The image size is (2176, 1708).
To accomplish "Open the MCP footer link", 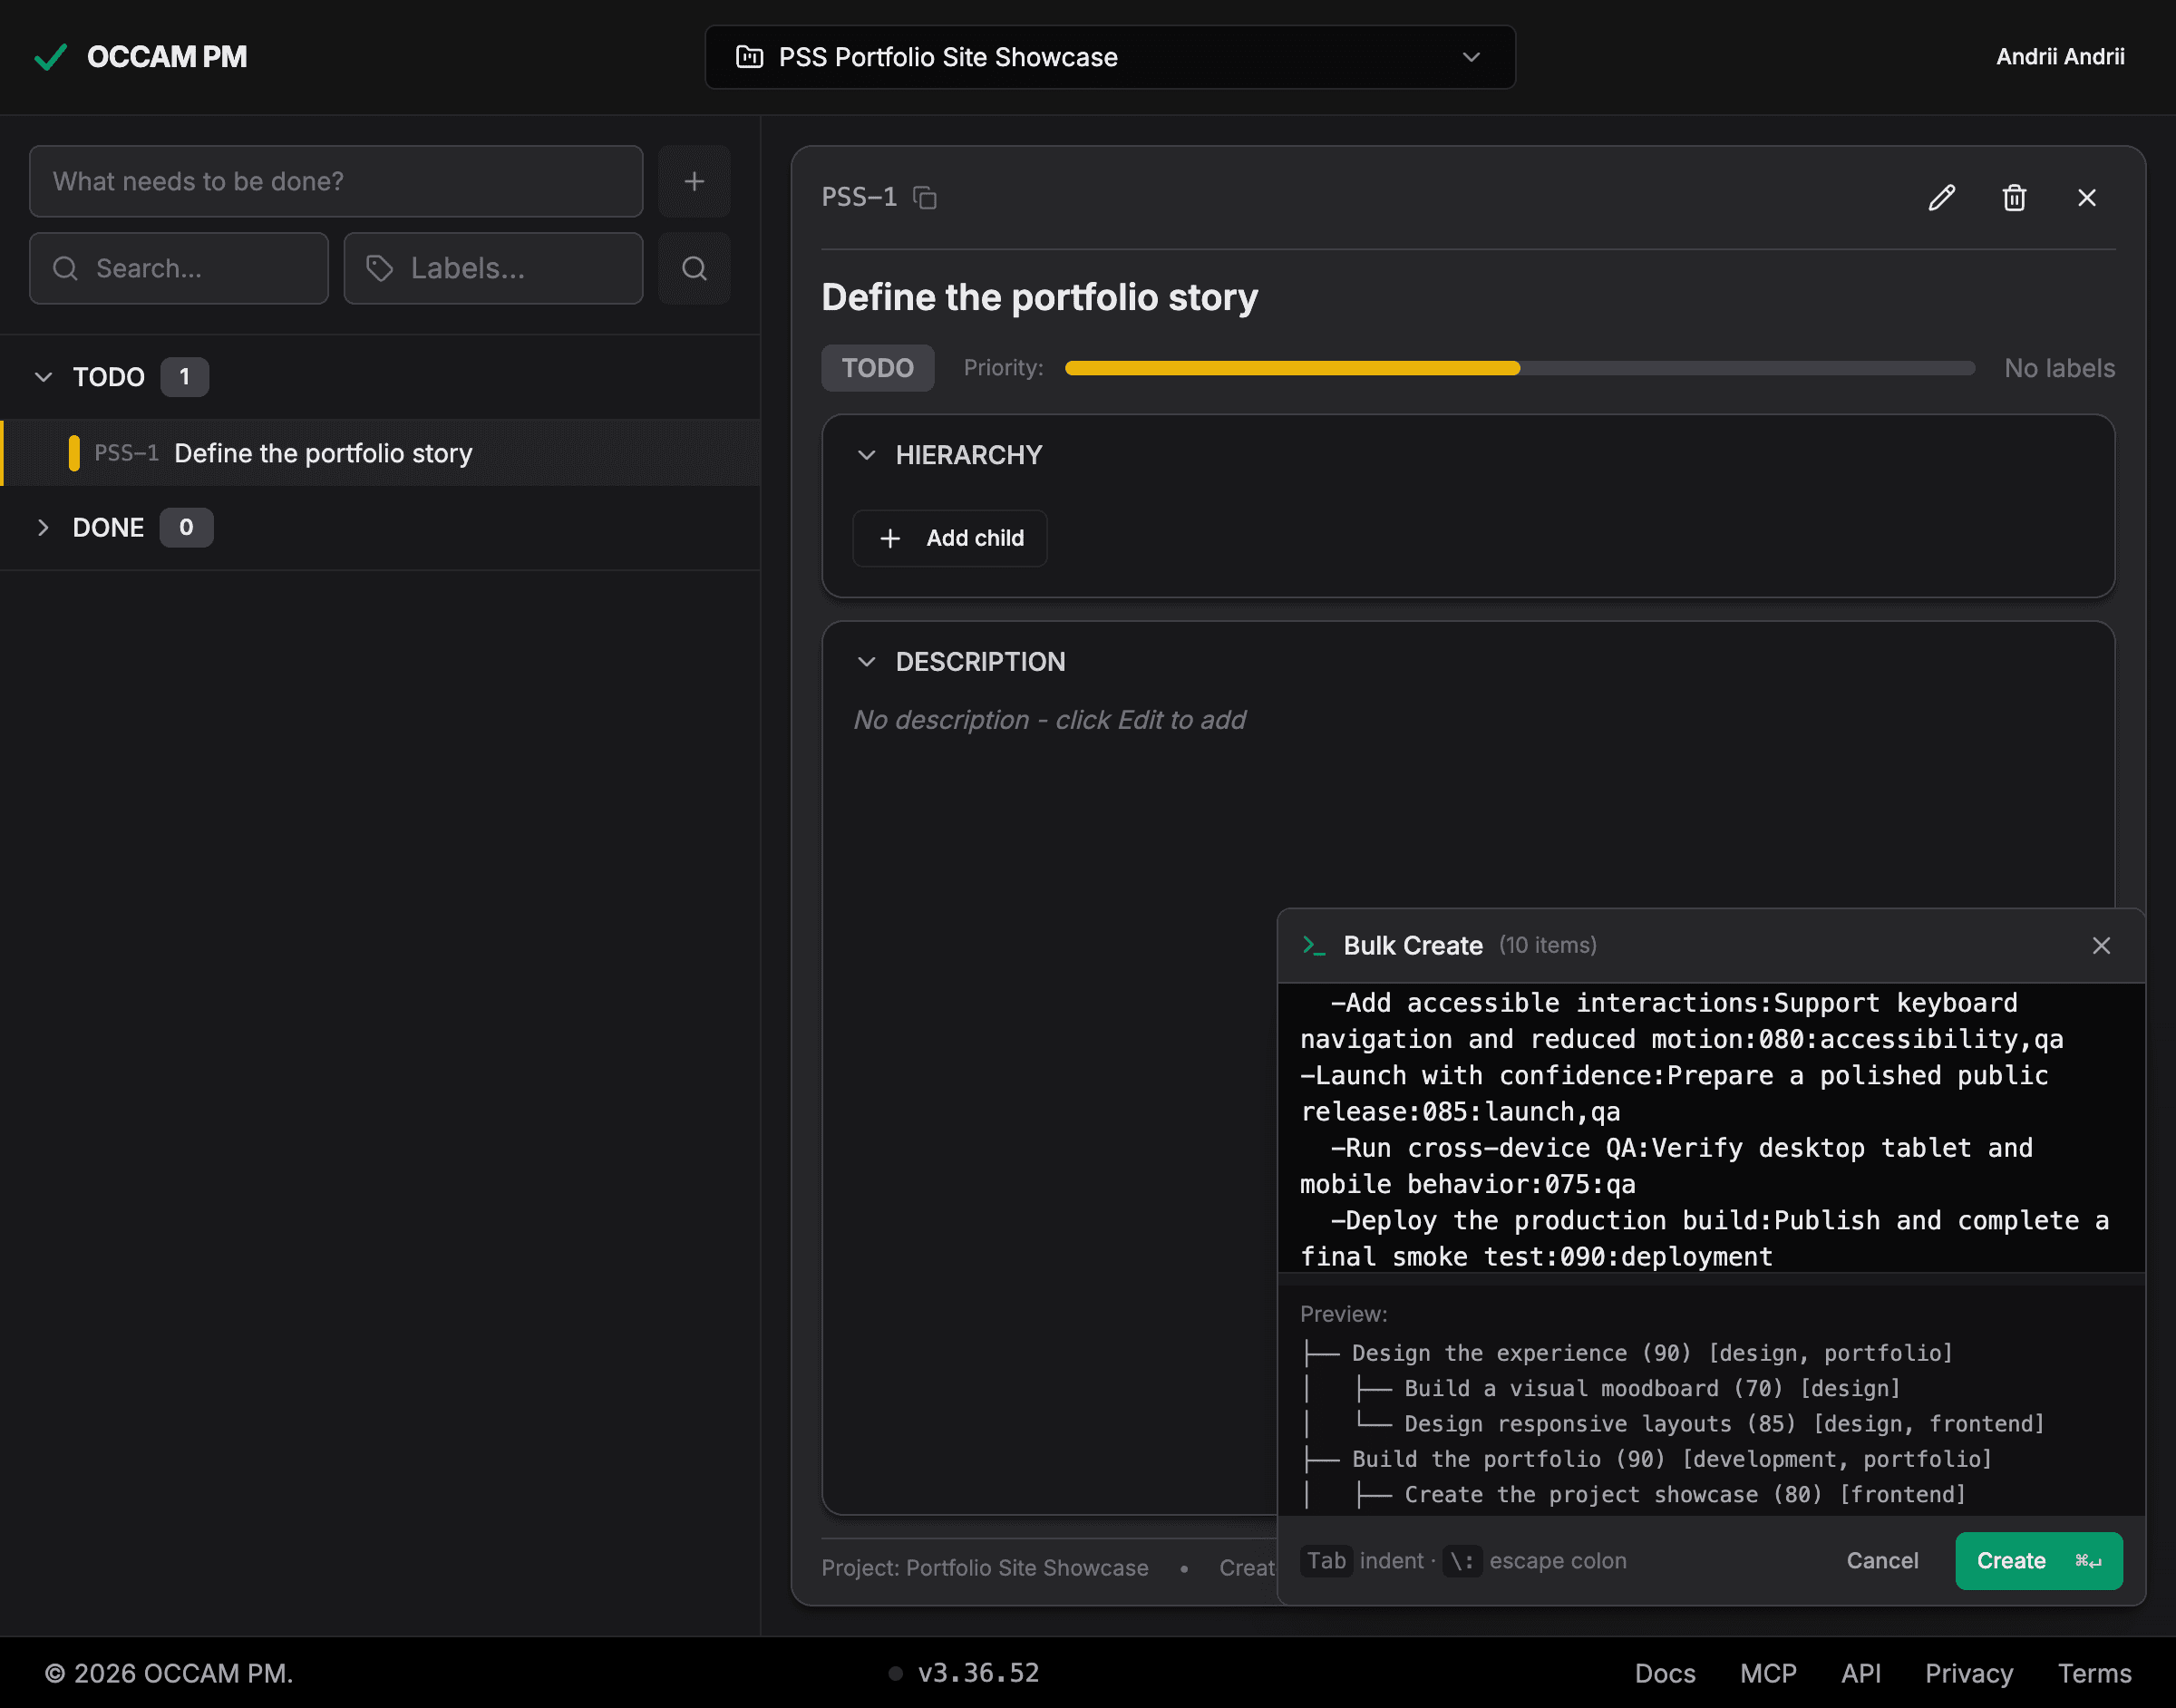I will pyautogui.click(x=1767, y=1673).
